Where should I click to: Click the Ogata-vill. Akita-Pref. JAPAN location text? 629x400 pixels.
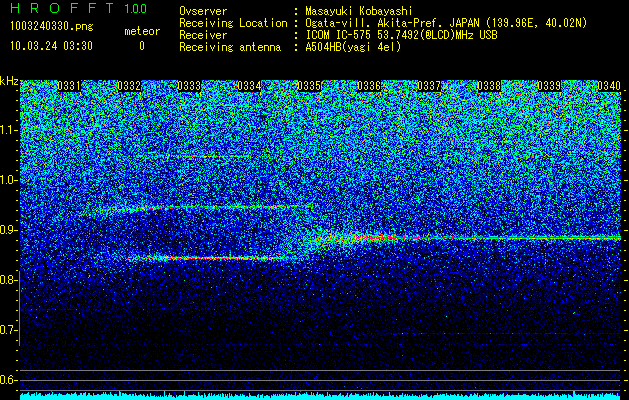(x=446, y=23)
